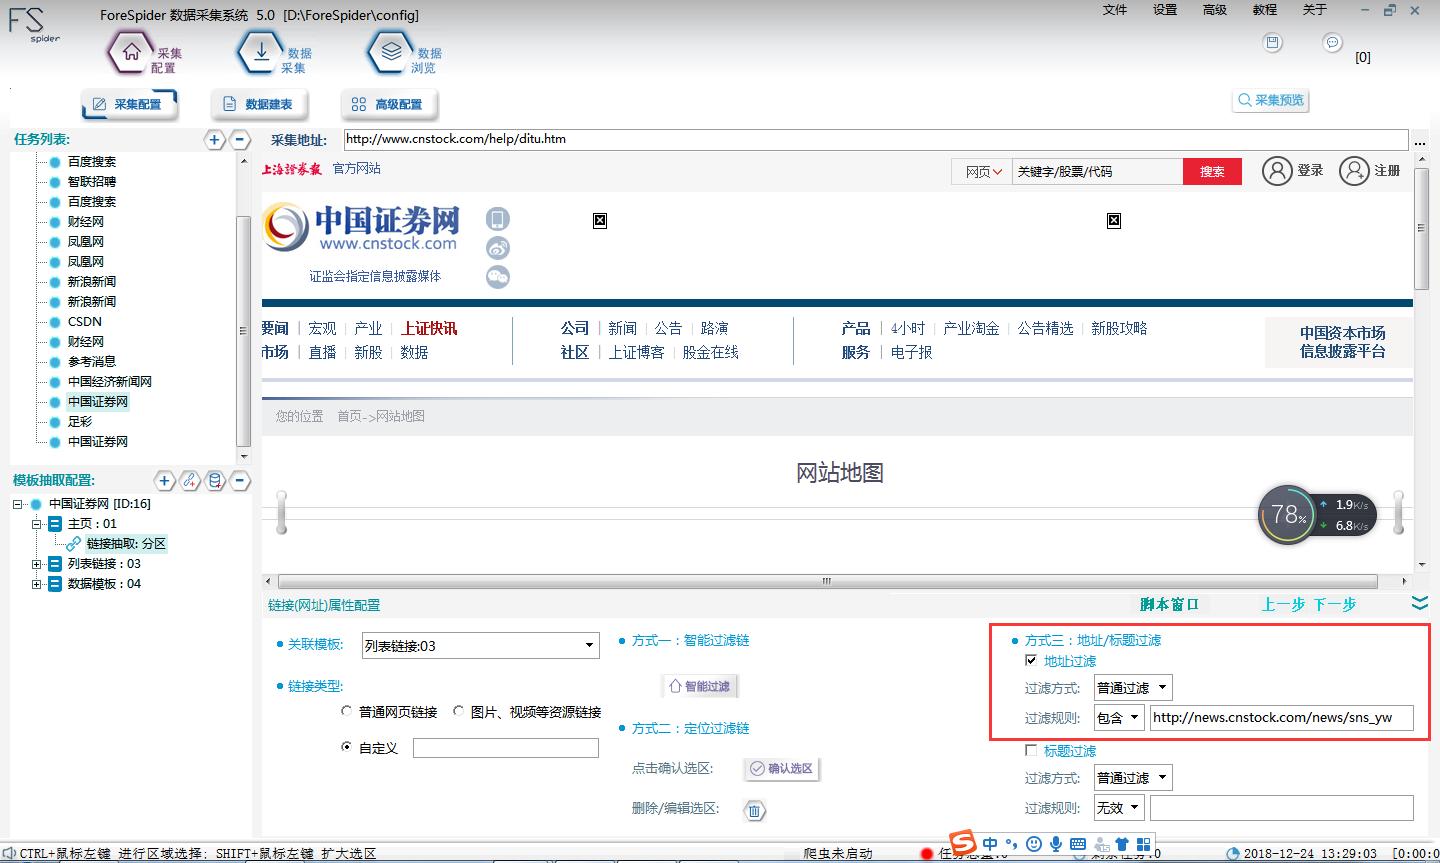Image resolution: width=1440 pixels, height=863 pixels.
Task: Open the 数据采集 panel icon
Action: pos(262,50)
